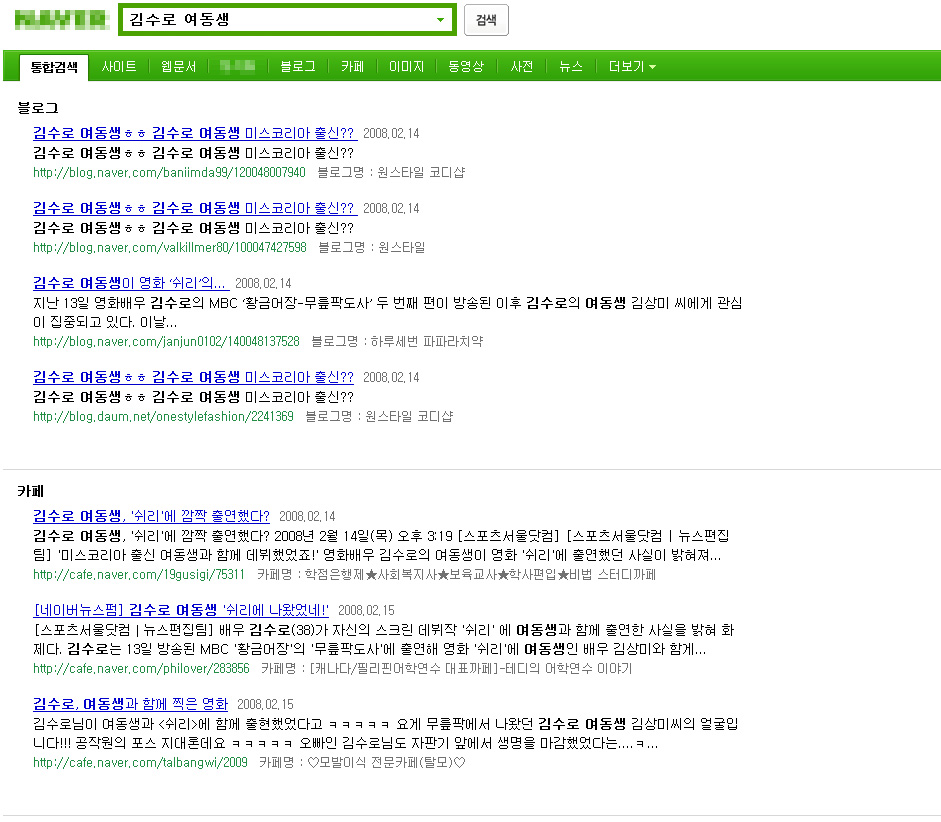Image resolution: width=941 pixels, height=822 pixels.
Task: Open blog result title above baniimda99 URL
Action: 195,133
